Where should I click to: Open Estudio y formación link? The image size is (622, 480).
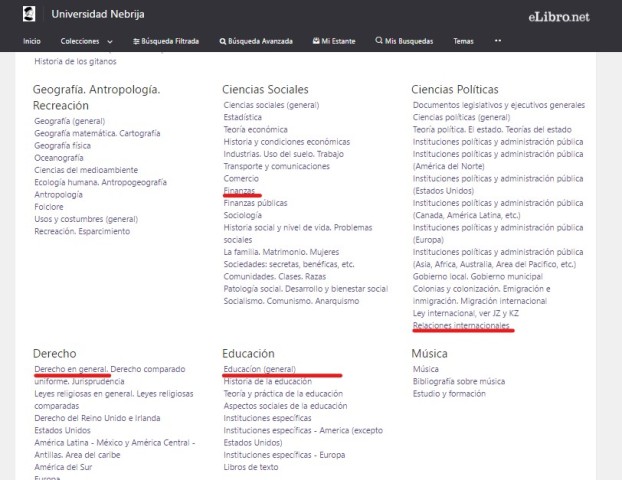point(449,394)
